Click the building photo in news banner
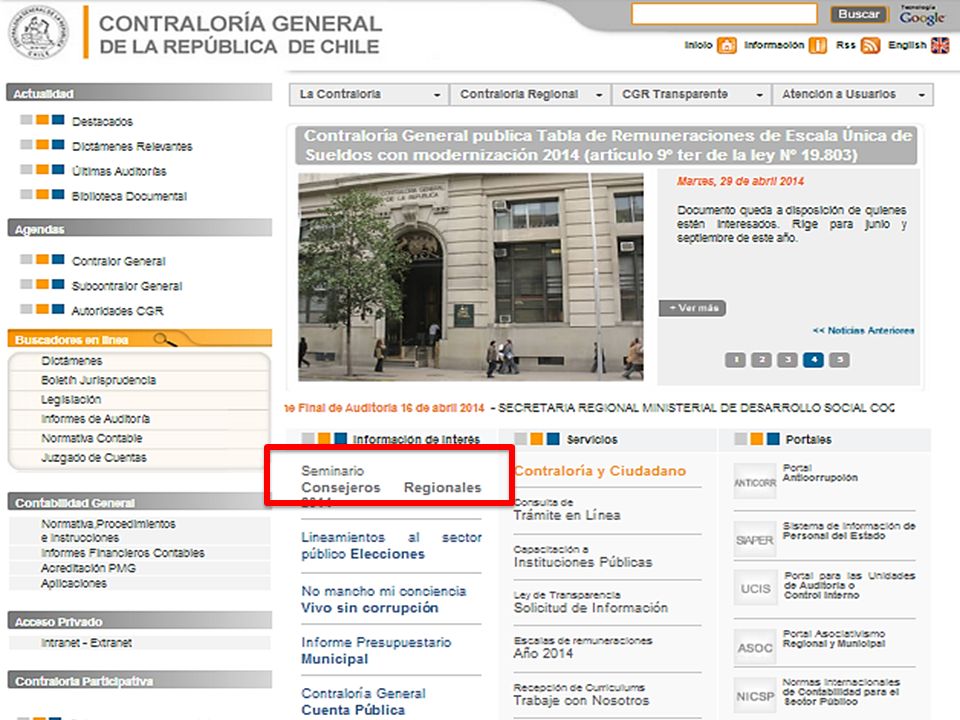The height and width of the screenshot is (720, 960). tap(471, 277)
